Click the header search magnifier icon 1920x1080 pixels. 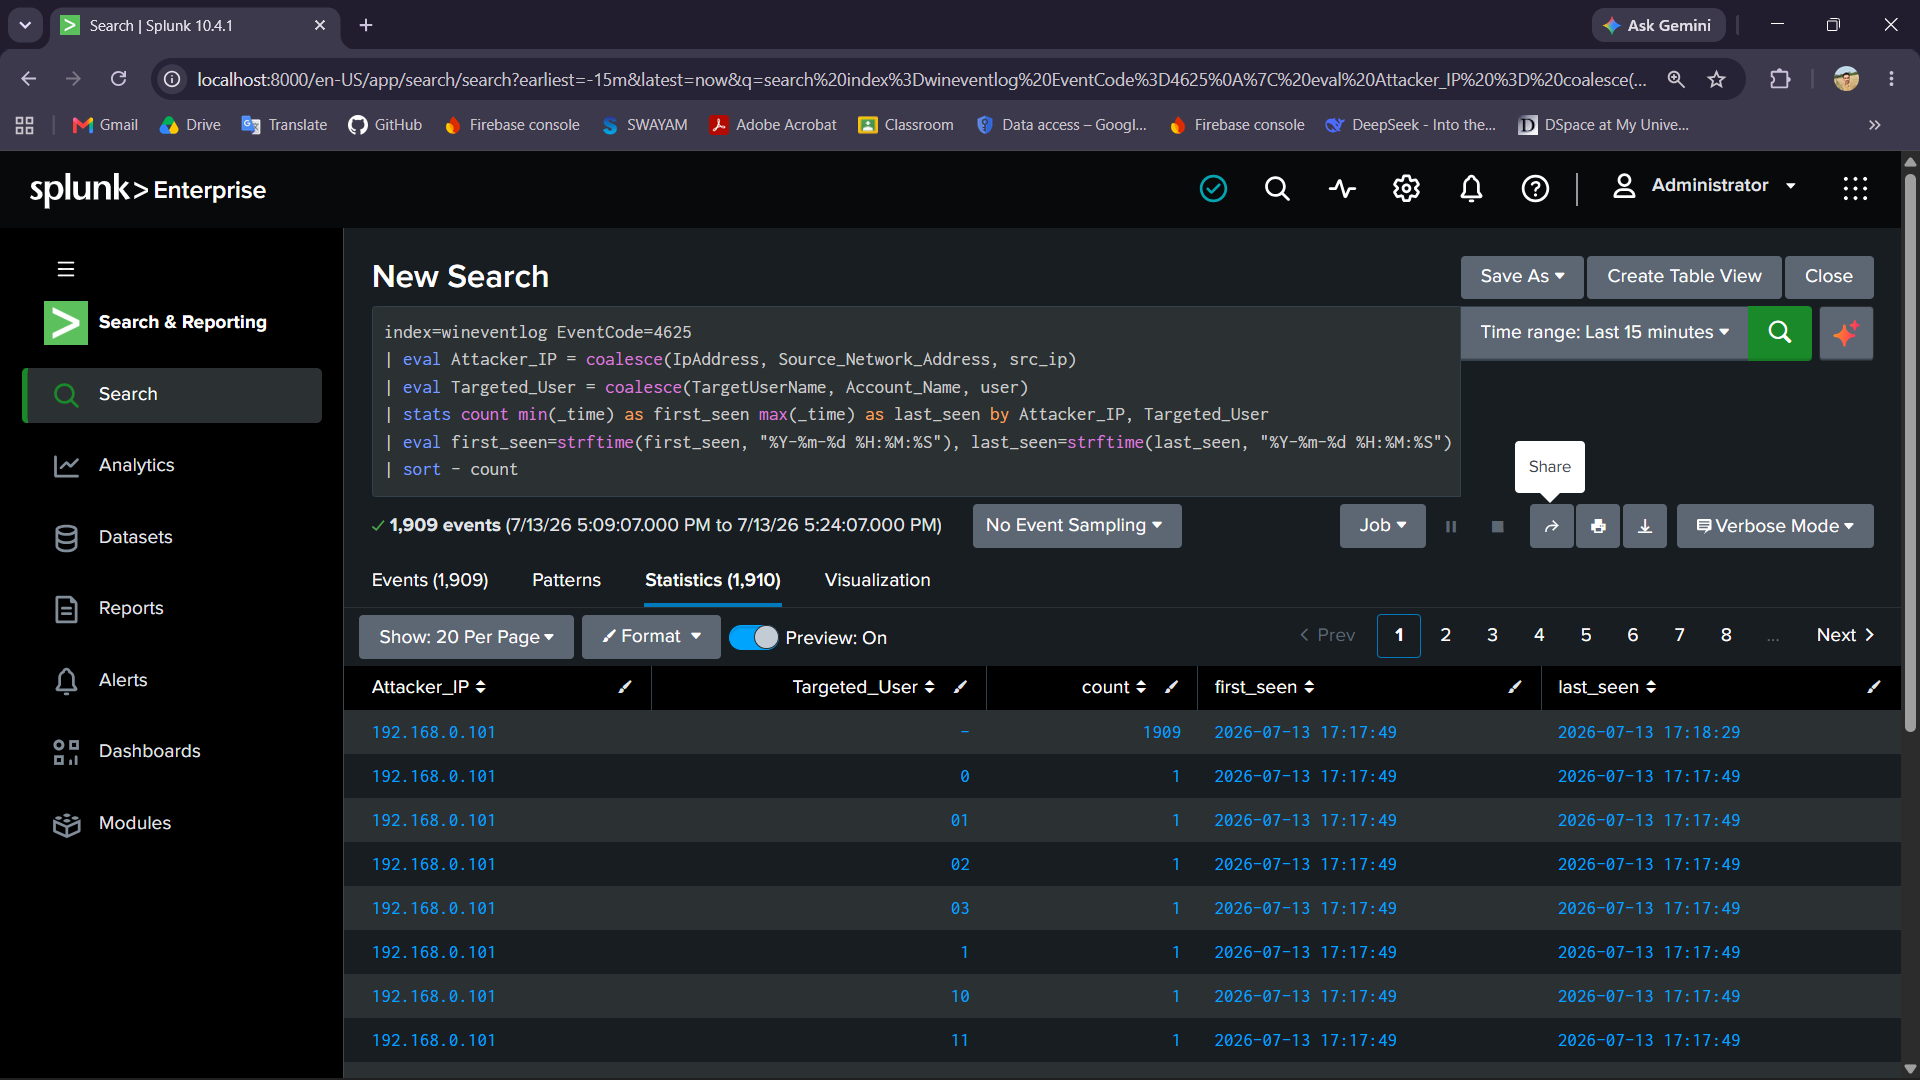[1277, 188]
